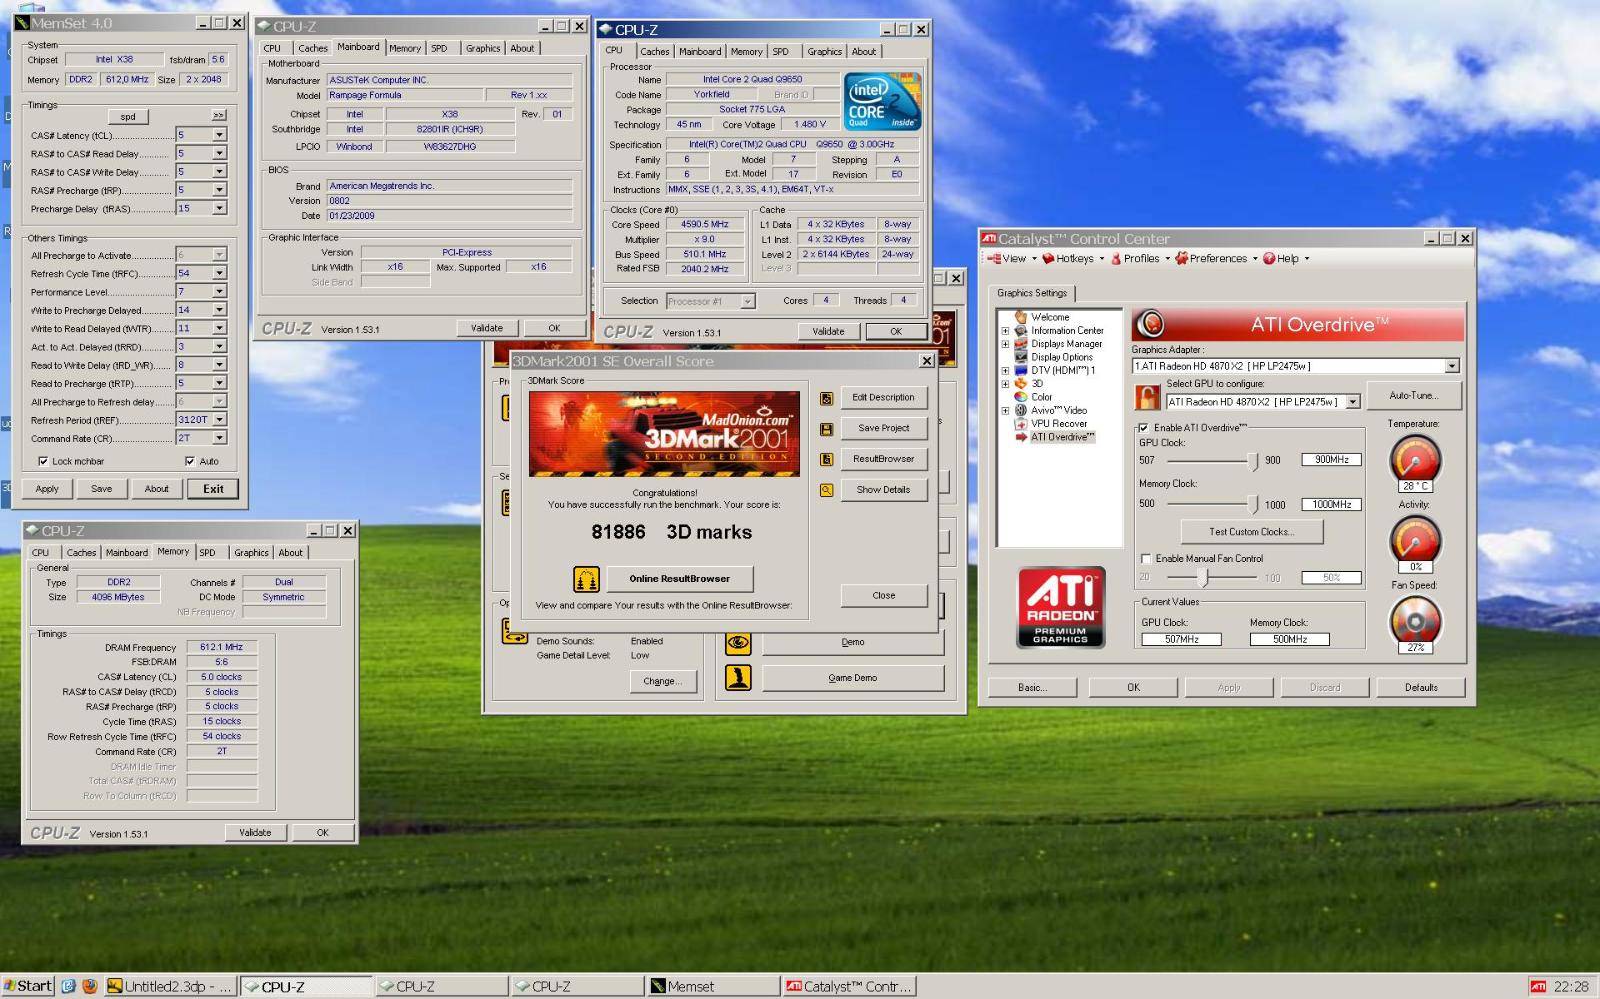The height and width of the screenshot is (999, 1600).
Task: Click the spd button in MemSet timings
Action: [128, 117]
